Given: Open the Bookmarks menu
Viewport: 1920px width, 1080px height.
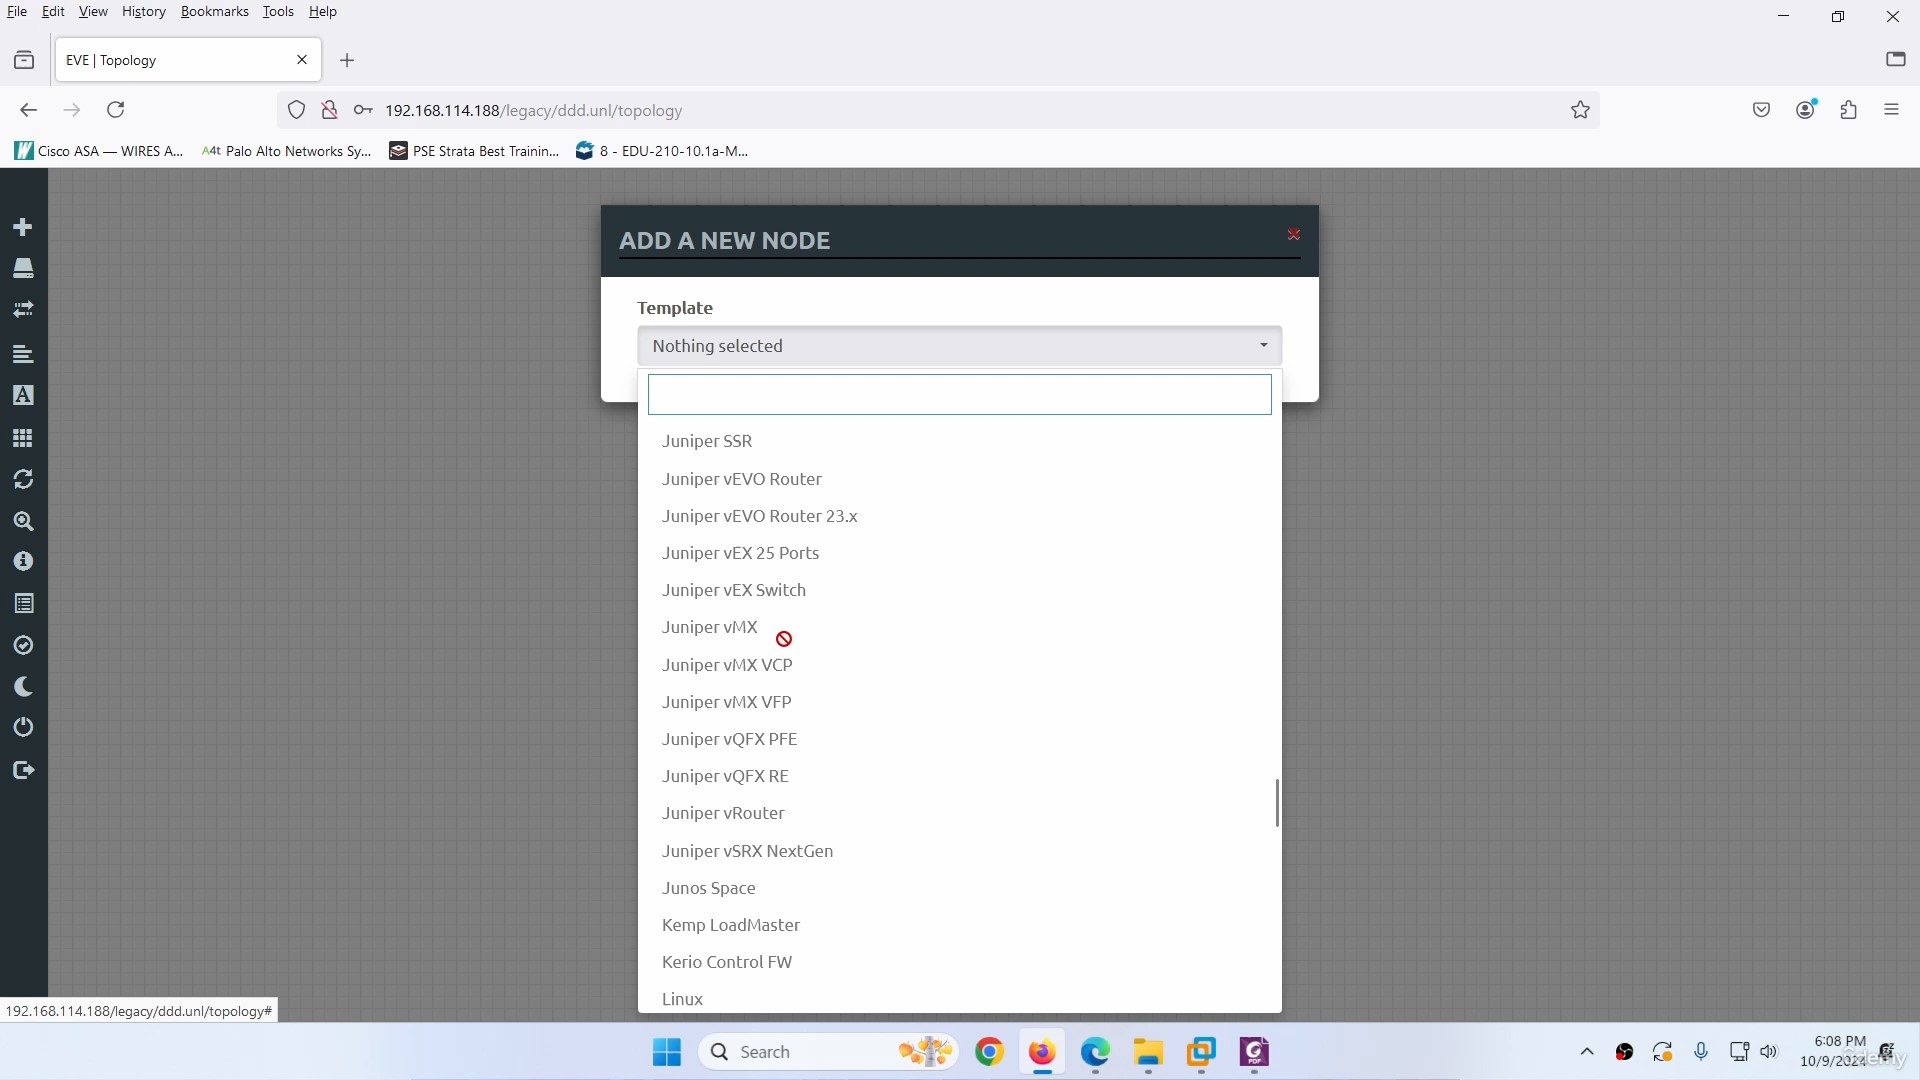Looking at the screenshot, I should pos(214,11).
